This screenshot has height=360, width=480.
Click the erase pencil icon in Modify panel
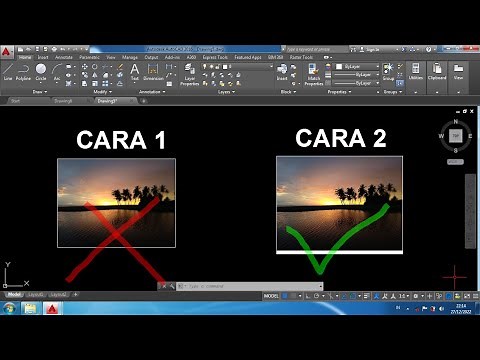tap(120, 67)
